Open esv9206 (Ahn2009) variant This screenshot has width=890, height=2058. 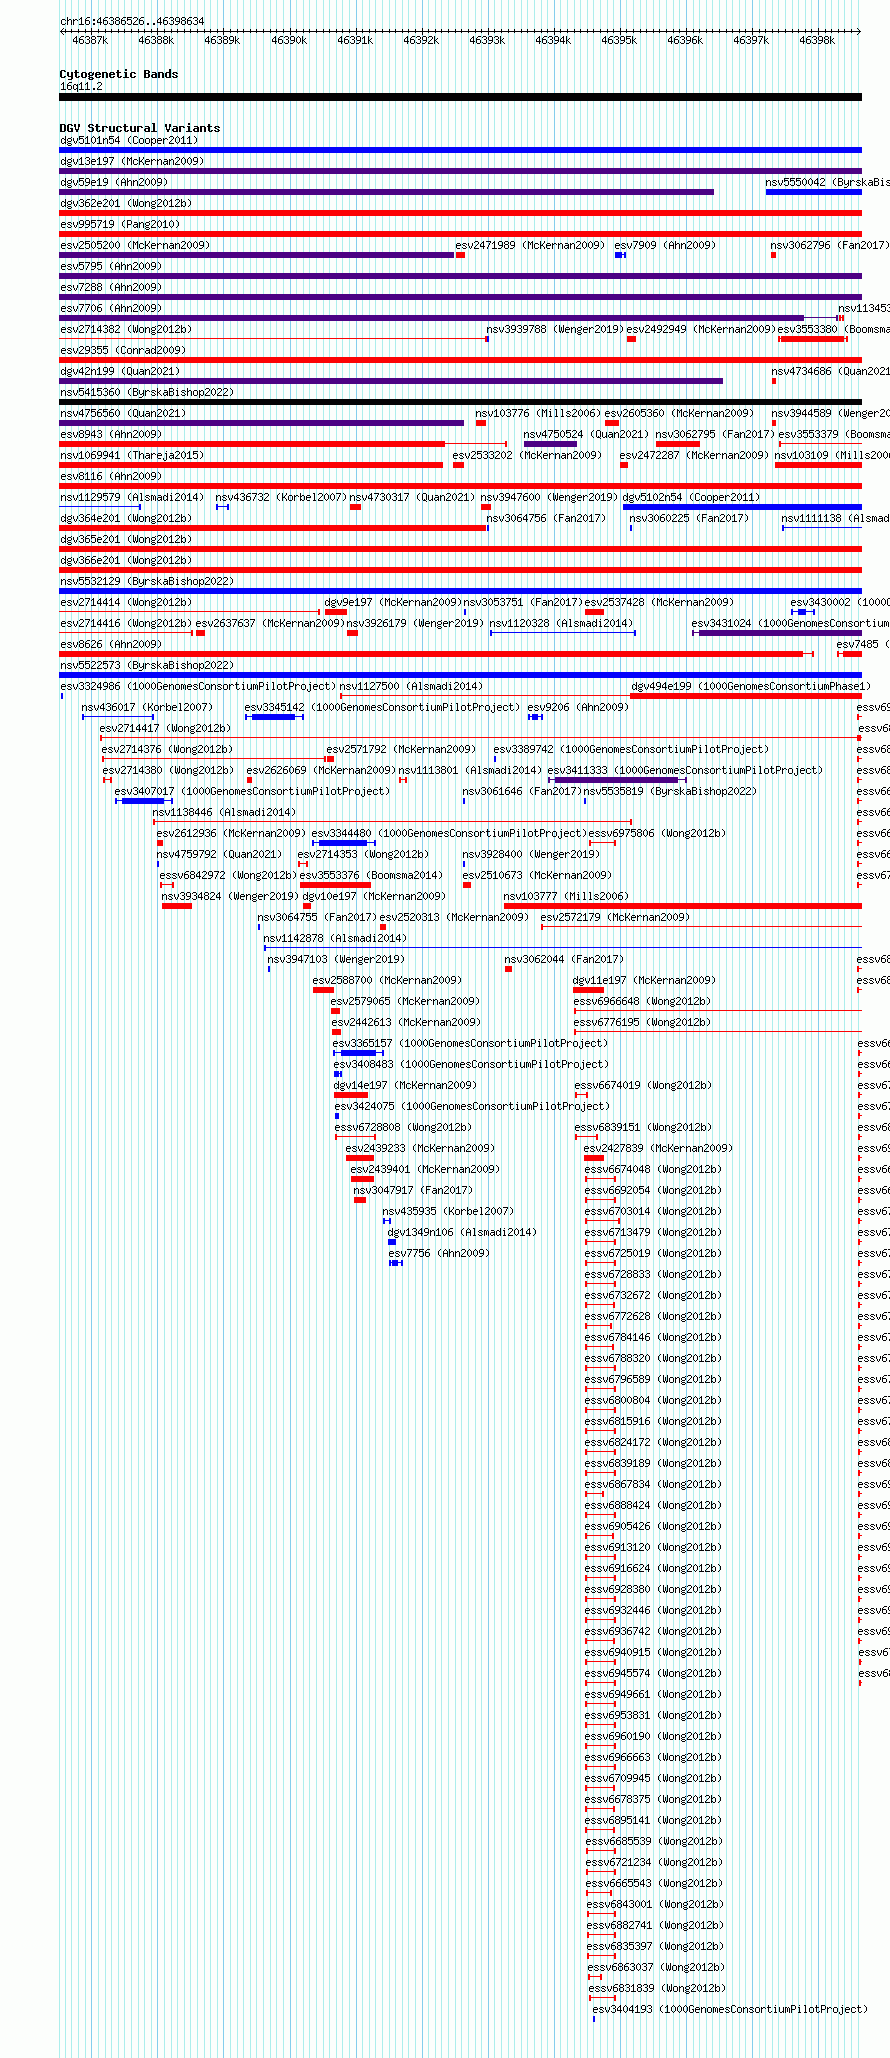click(x=579, y=707)
